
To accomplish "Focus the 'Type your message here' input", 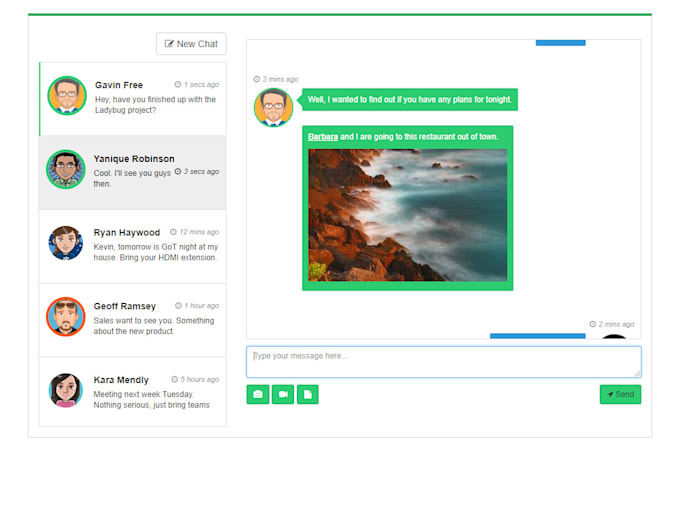I will click(444, 362).
